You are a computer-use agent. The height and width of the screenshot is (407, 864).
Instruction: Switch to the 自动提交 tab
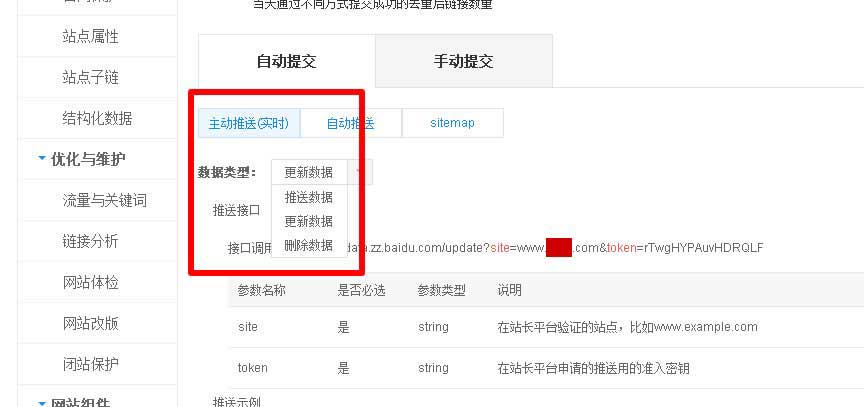(x=287, y=61)
